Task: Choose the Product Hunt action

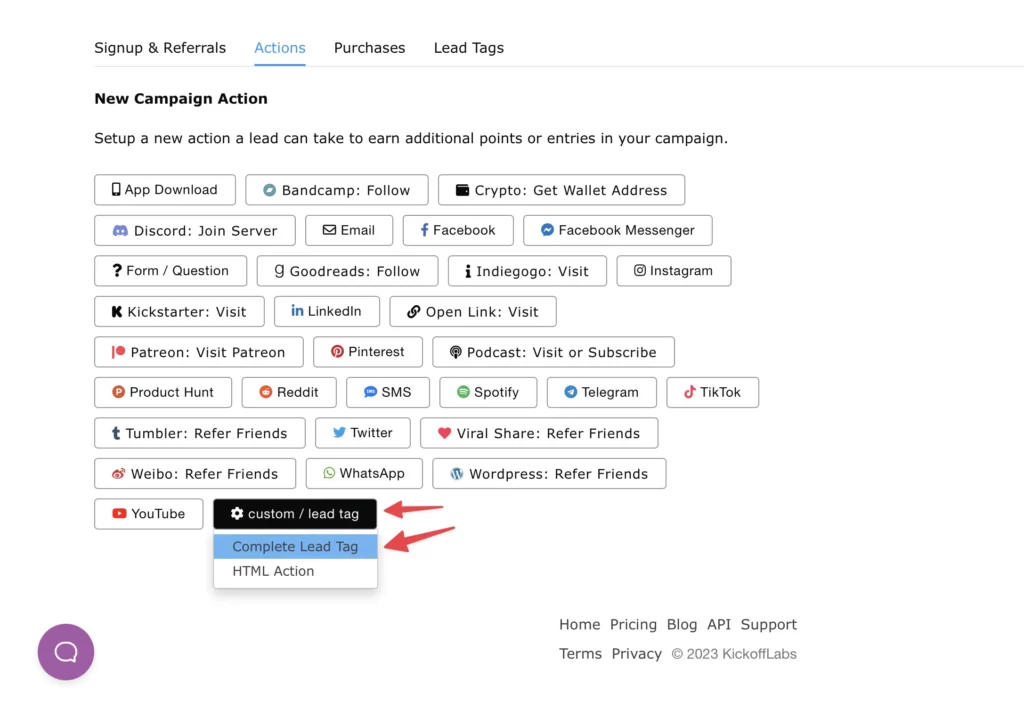Action: pos(163,393)
